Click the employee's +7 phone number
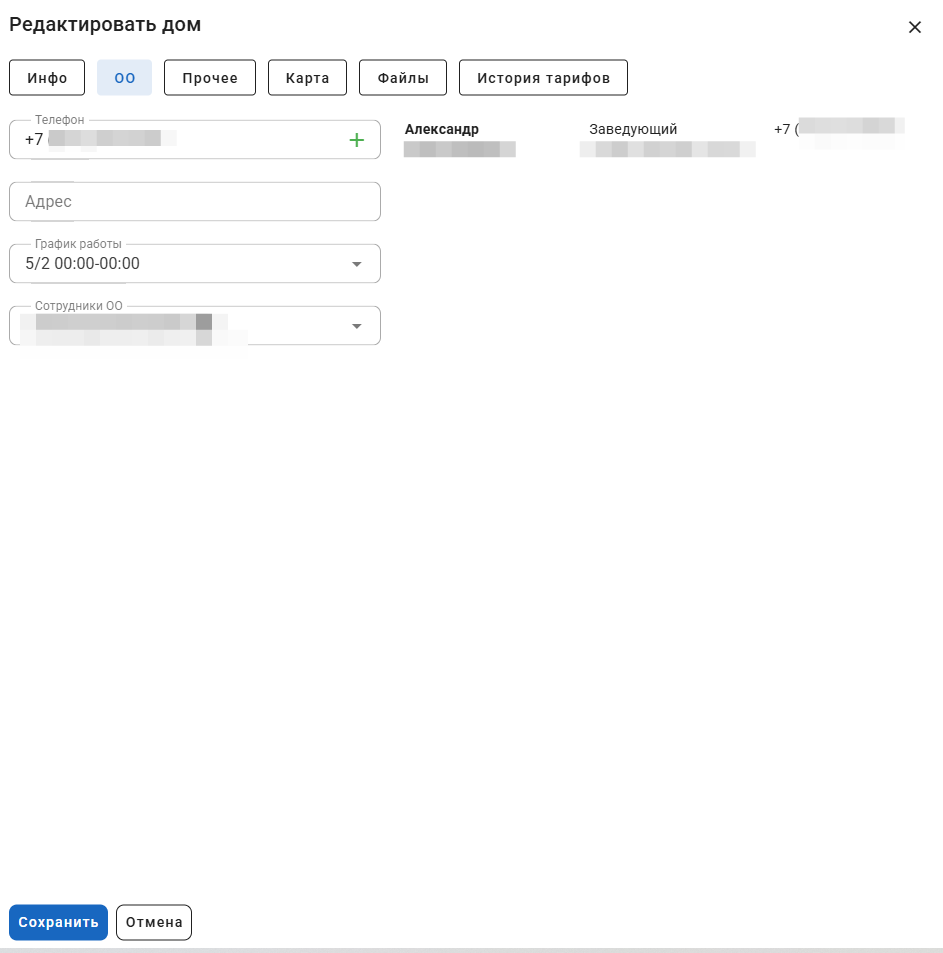This screenshot has height=953, width=943. [x=839, y=129]
